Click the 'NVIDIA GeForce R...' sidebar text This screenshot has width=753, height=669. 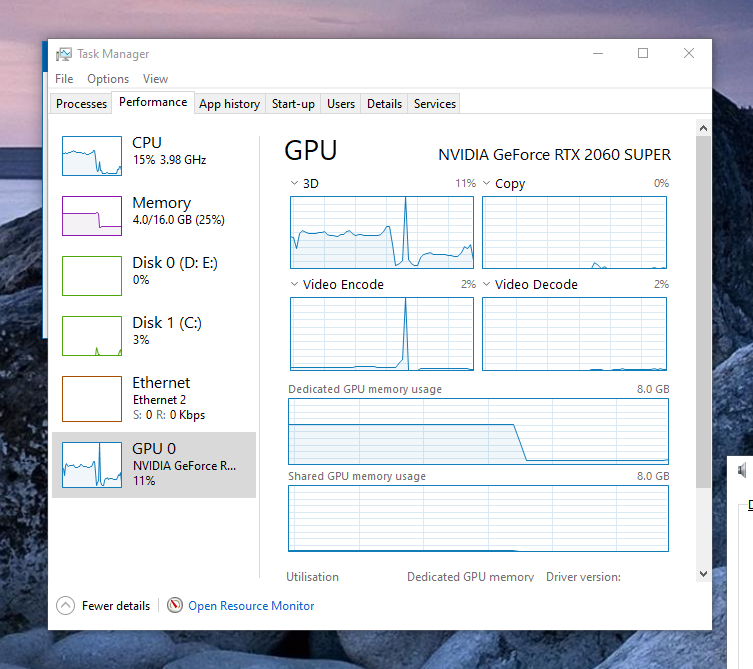click(x=184, y=466)
